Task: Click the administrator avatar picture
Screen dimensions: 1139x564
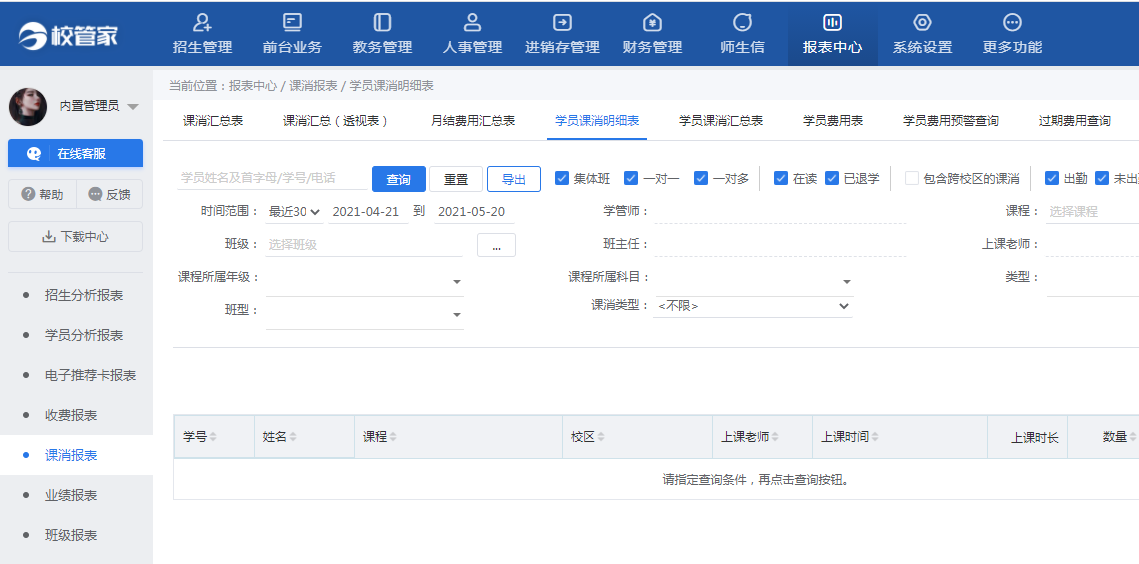Action: coord(28,107)
